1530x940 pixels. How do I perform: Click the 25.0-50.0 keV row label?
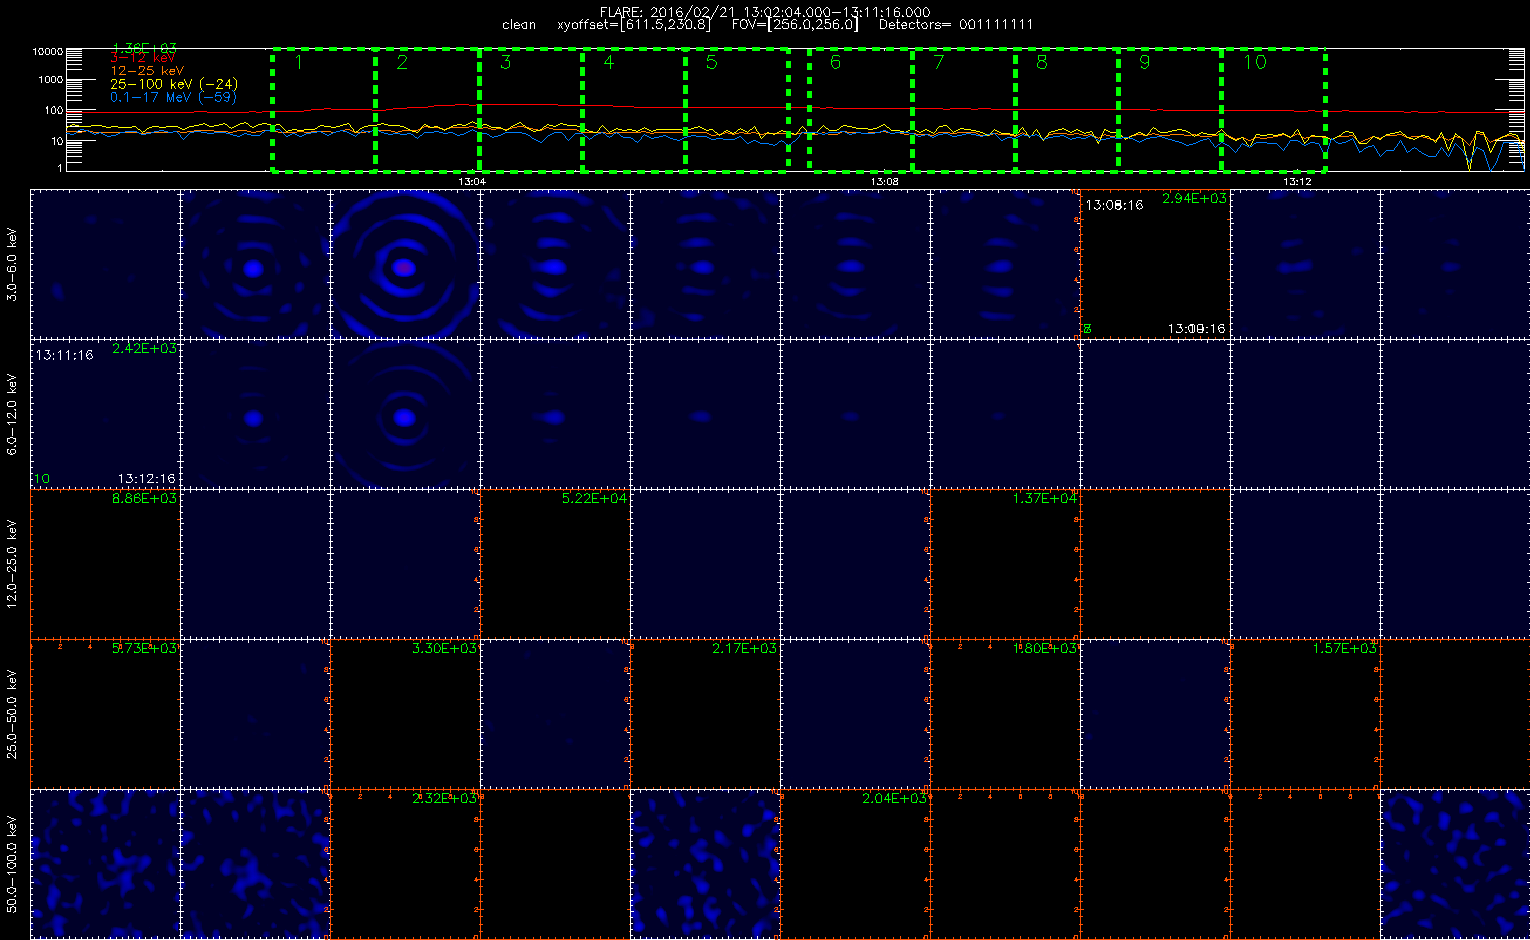coord(12,714)
